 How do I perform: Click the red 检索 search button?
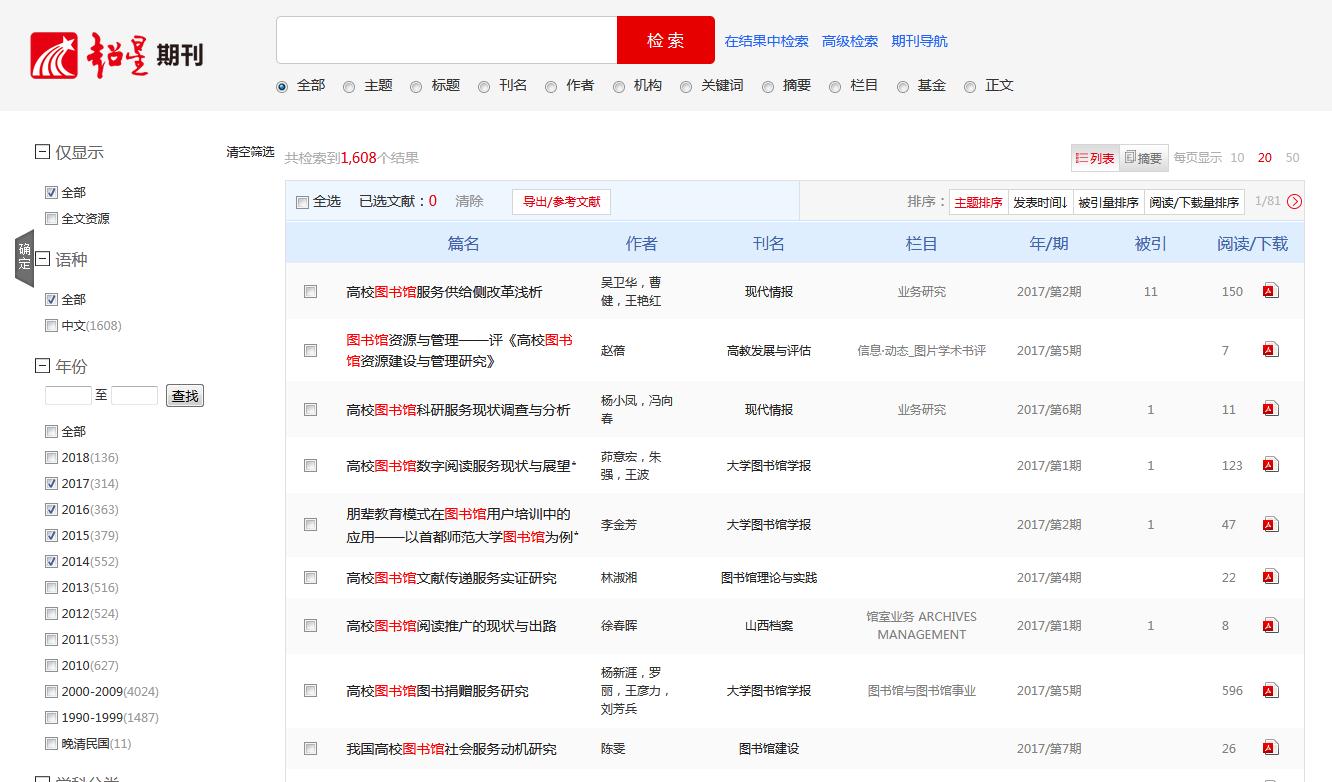click(666, 40)
